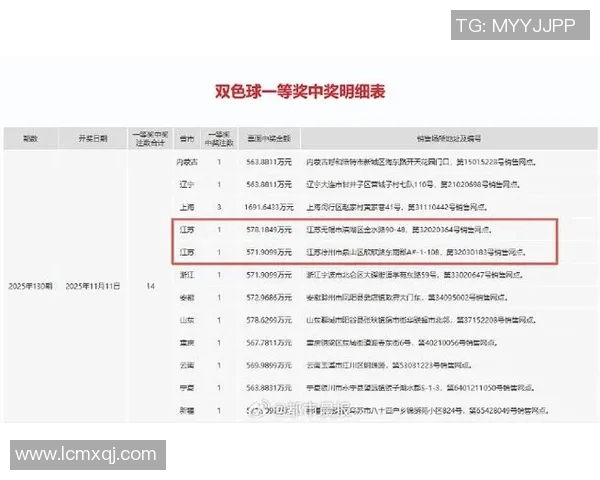
Task: Select the 572.9686万元 amount for 安徽
Action: pyautogui.click(x=269, y=297)
